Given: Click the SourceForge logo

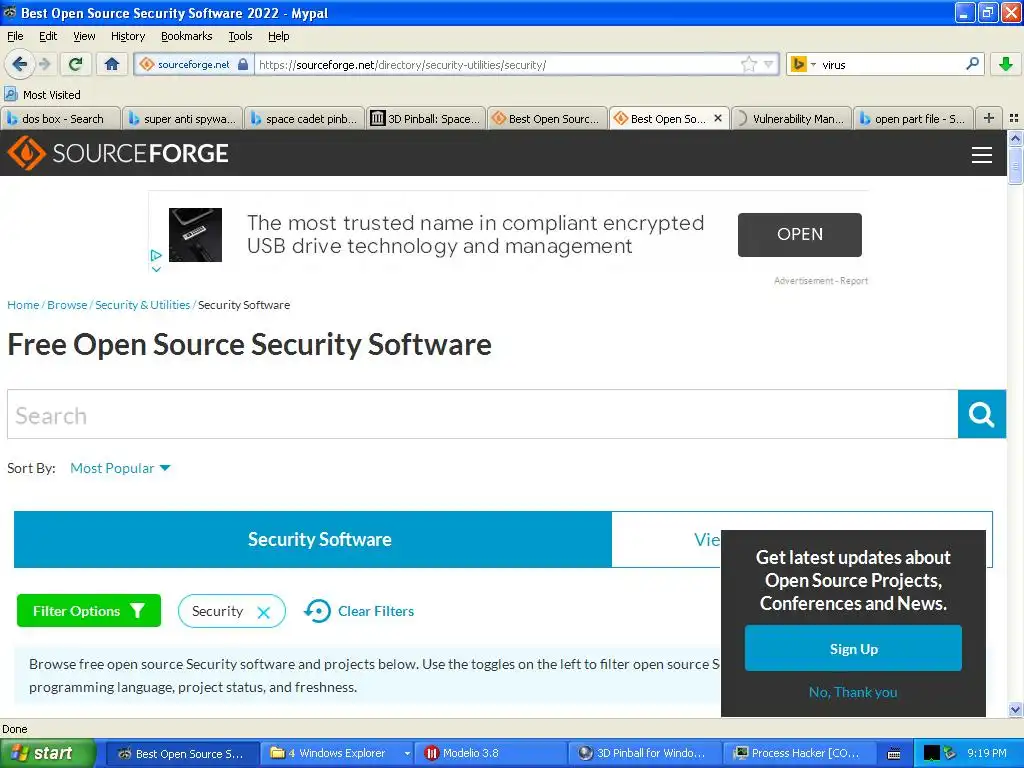Looking at the screenshot, I should [118, 153].
